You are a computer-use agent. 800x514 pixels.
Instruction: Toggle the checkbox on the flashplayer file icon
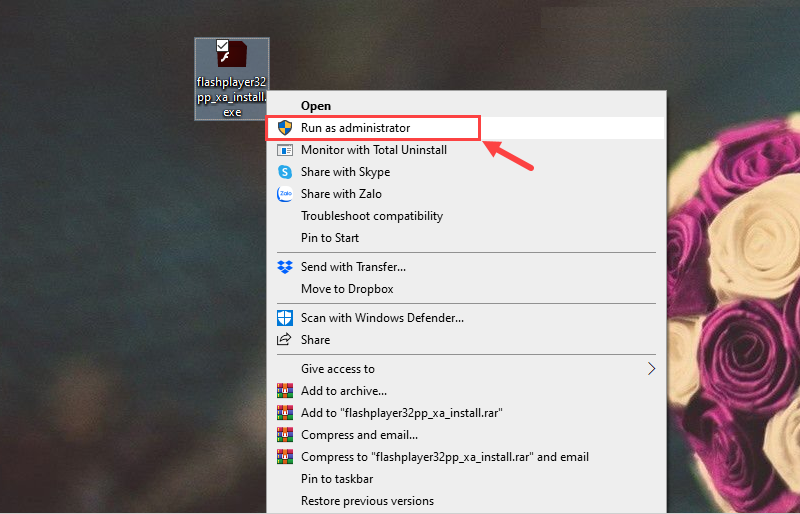click(222, 45)
